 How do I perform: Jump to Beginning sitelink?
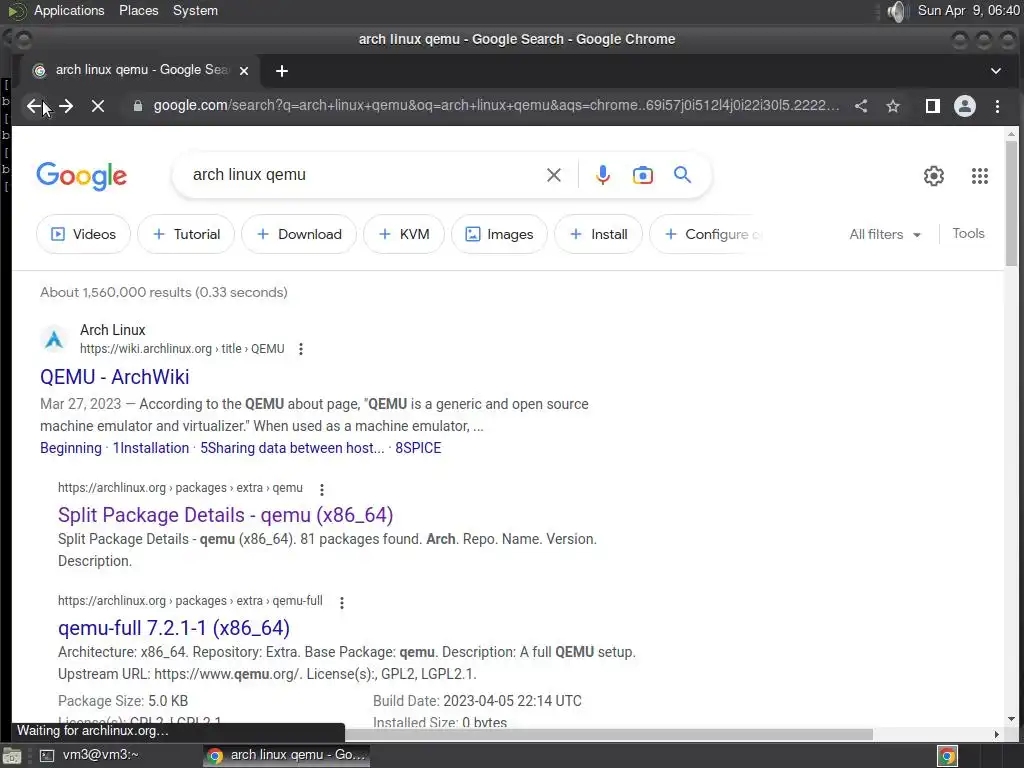pyautogui.click(x=71, y=448)
